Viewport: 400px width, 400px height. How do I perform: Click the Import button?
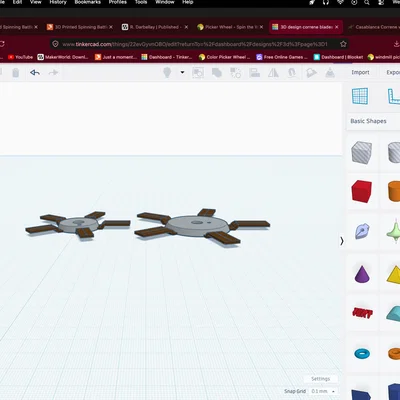(360, 72)
